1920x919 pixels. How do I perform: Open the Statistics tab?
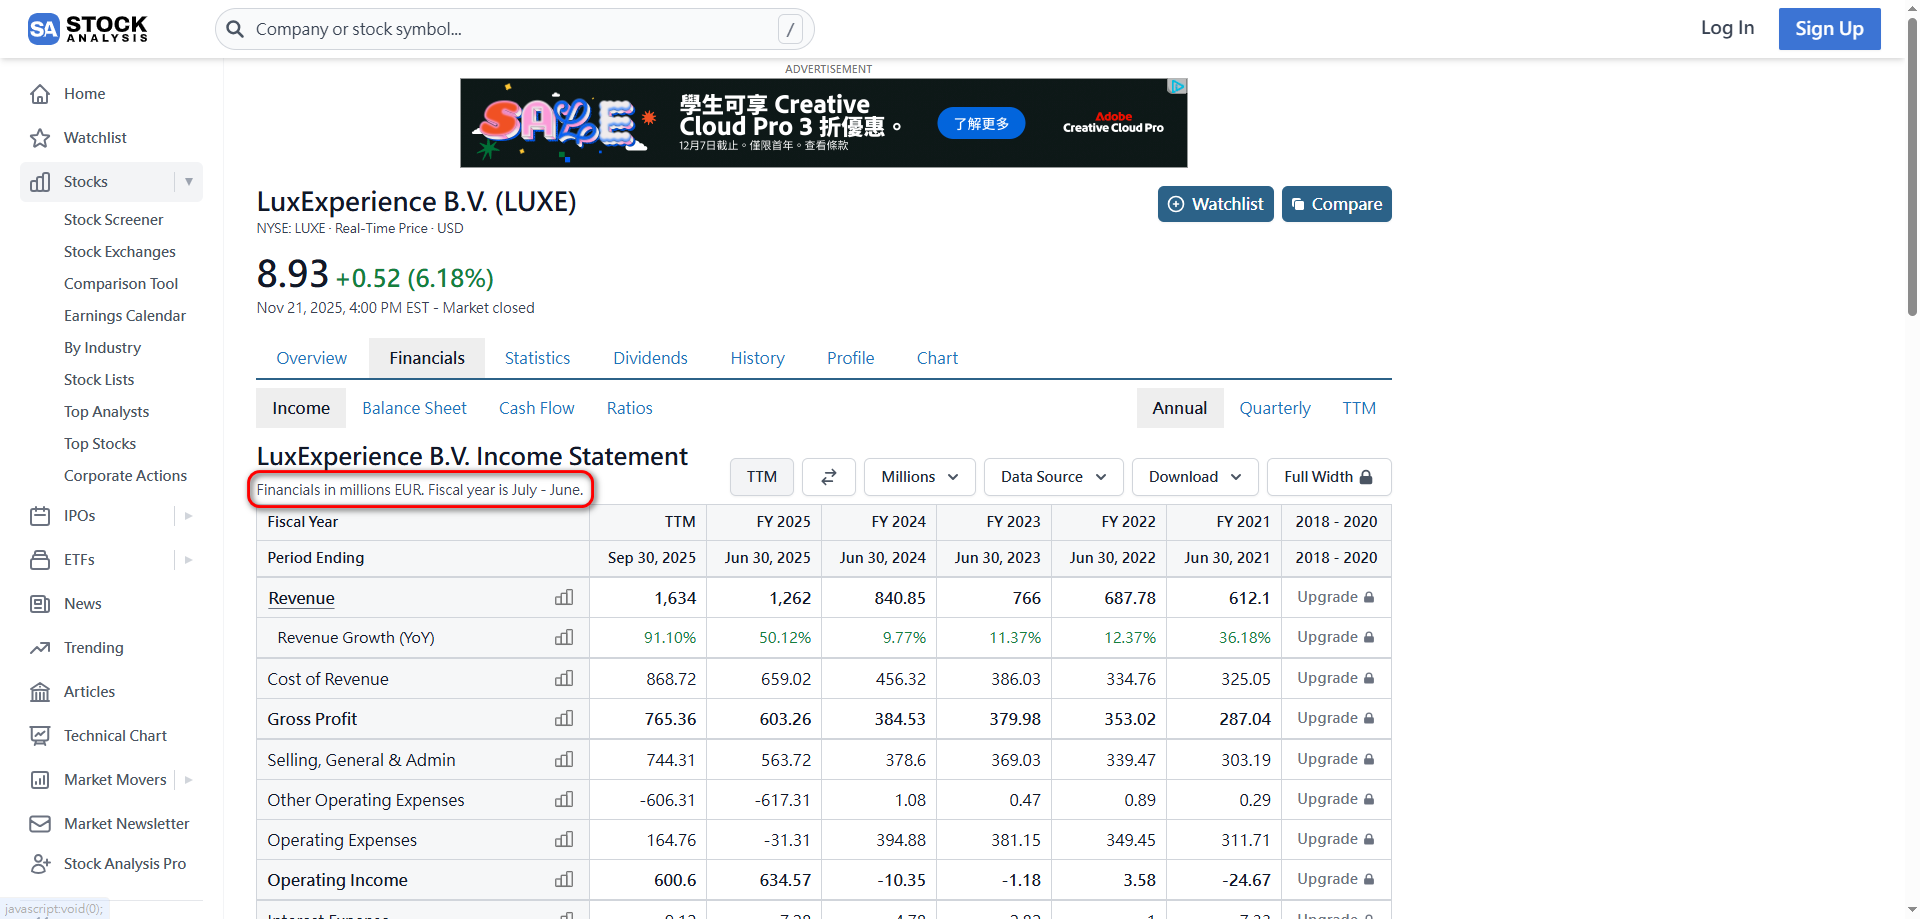point(537,358)
